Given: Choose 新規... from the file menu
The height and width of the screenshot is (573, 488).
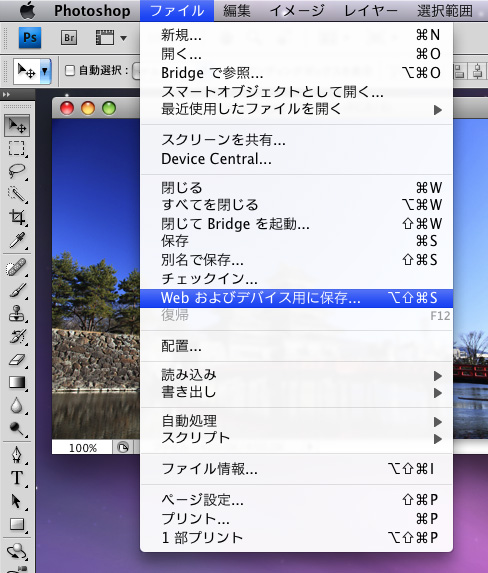Looking at the screenshot, I should click(x=296, y=35).
